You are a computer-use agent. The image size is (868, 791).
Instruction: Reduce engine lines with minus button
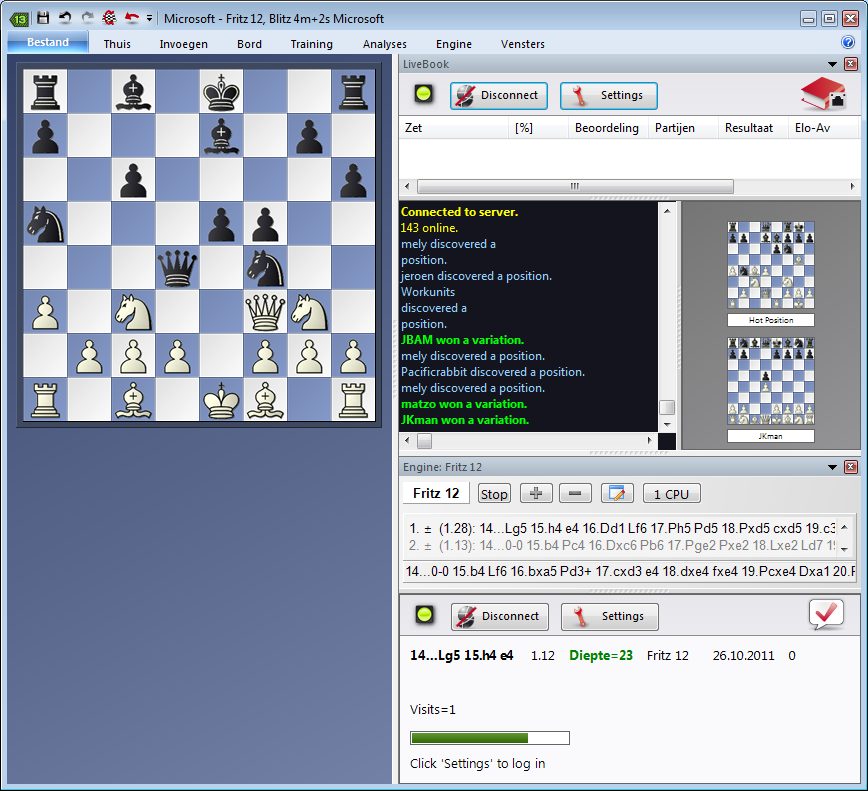tap(574, 493)
